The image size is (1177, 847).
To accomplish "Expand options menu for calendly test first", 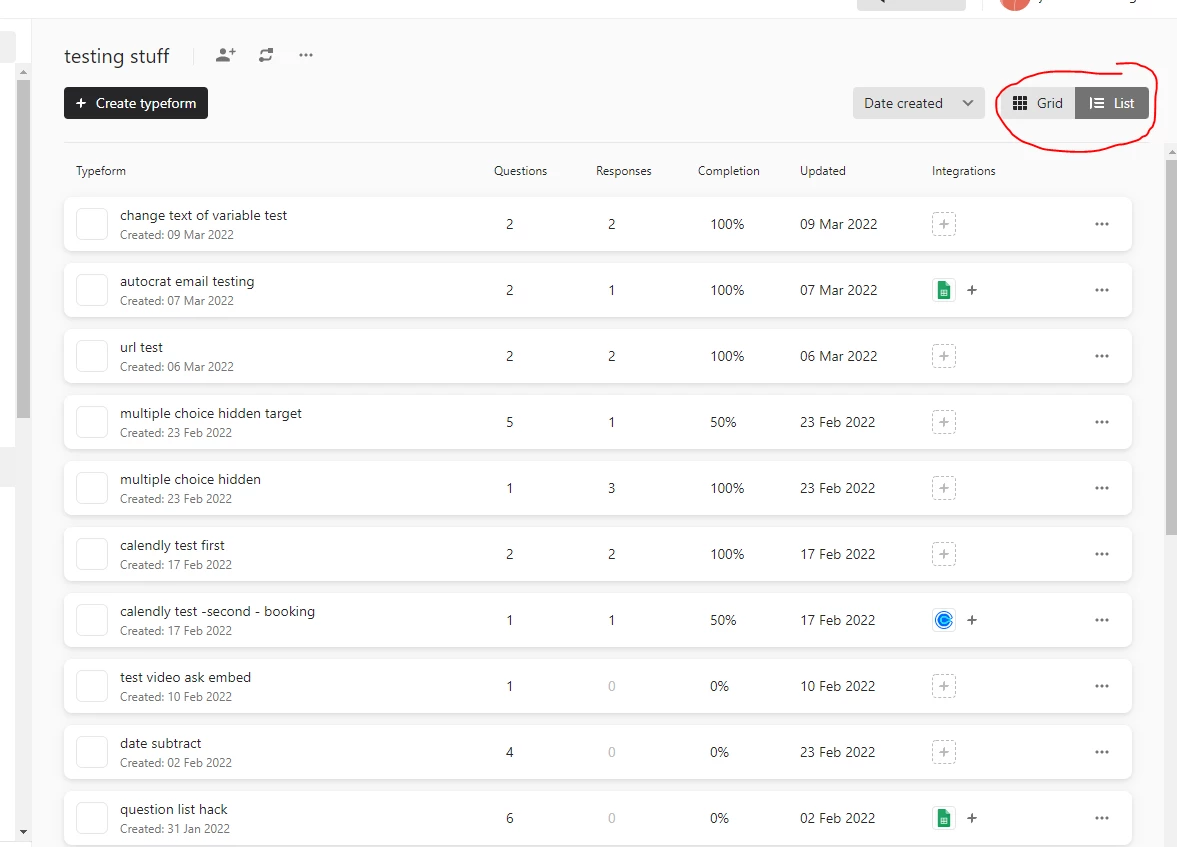I will click(x=1101, y=554).
